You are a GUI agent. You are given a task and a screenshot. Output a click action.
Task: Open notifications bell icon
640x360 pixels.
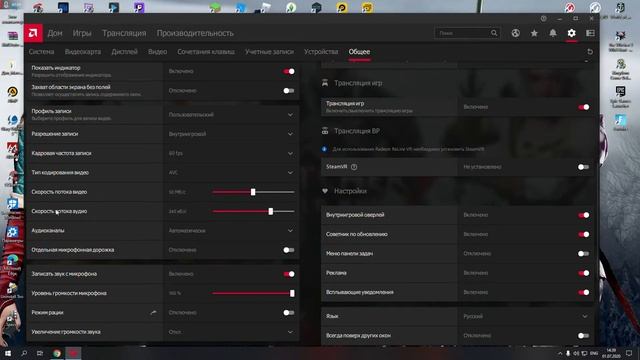tap(553, 33)
